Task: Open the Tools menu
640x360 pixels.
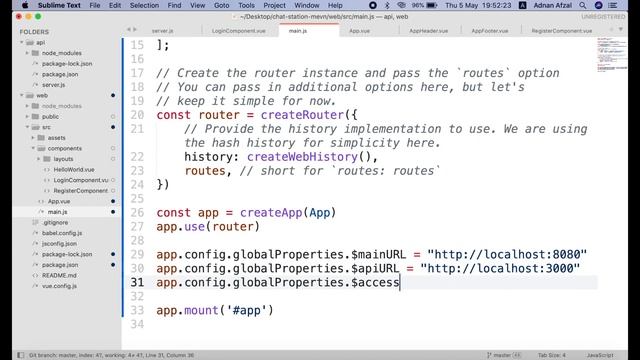Action: (x=246, y=5)
